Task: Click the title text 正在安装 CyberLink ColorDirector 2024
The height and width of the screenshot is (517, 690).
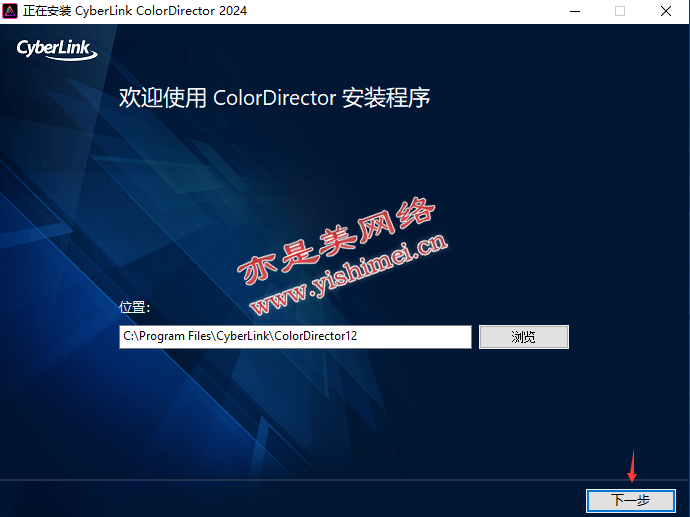Action: [135, 11]
